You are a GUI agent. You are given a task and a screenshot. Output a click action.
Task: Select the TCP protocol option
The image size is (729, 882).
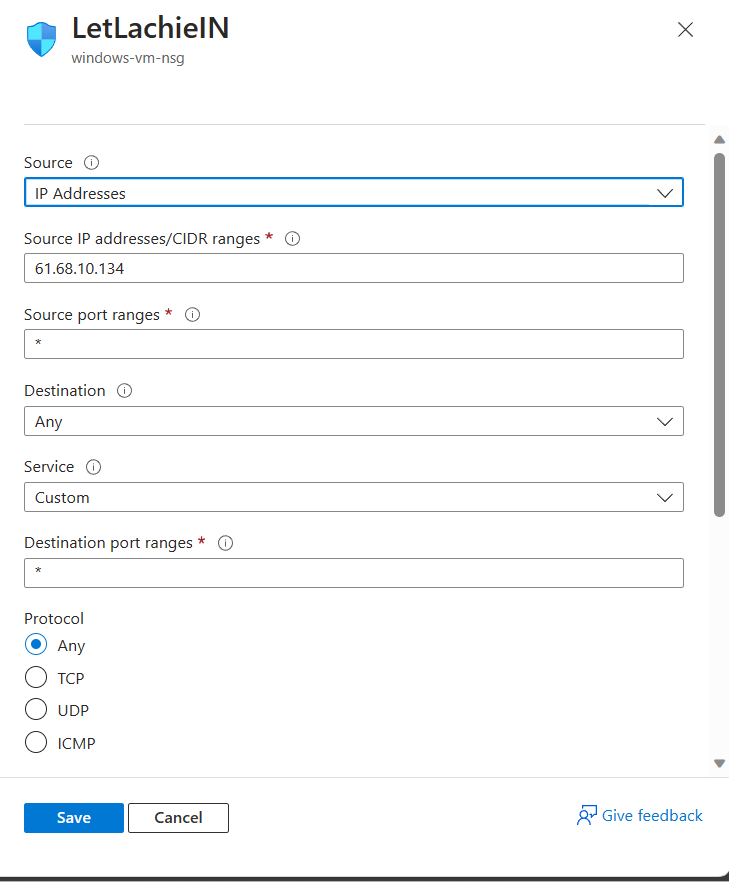(35, 677)
